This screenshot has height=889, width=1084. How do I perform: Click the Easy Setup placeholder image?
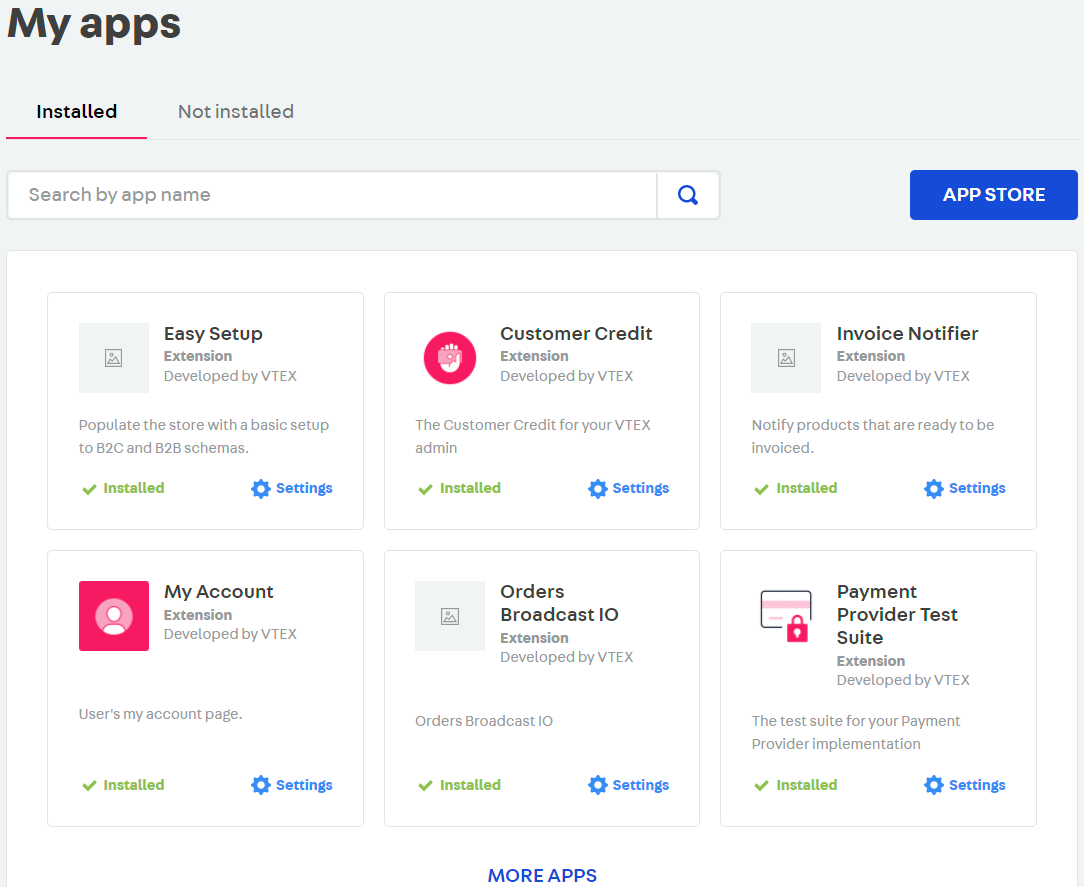pos(114,358)
